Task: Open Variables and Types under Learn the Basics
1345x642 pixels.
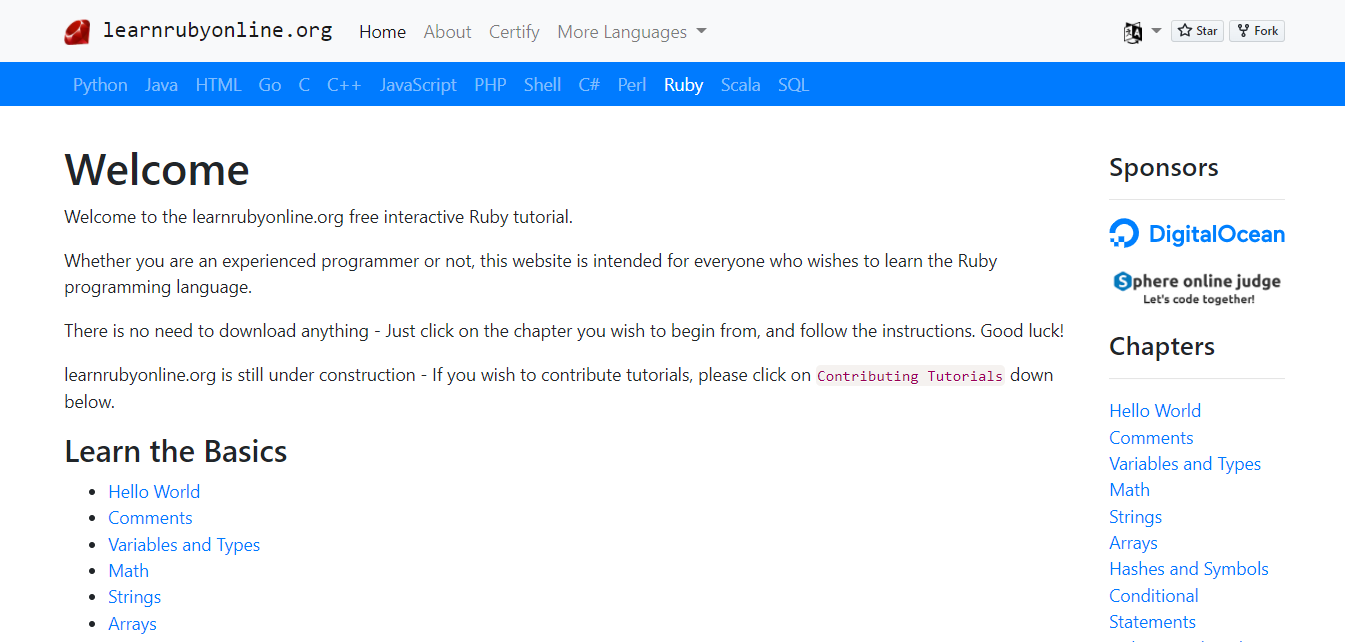Action: 184,544
